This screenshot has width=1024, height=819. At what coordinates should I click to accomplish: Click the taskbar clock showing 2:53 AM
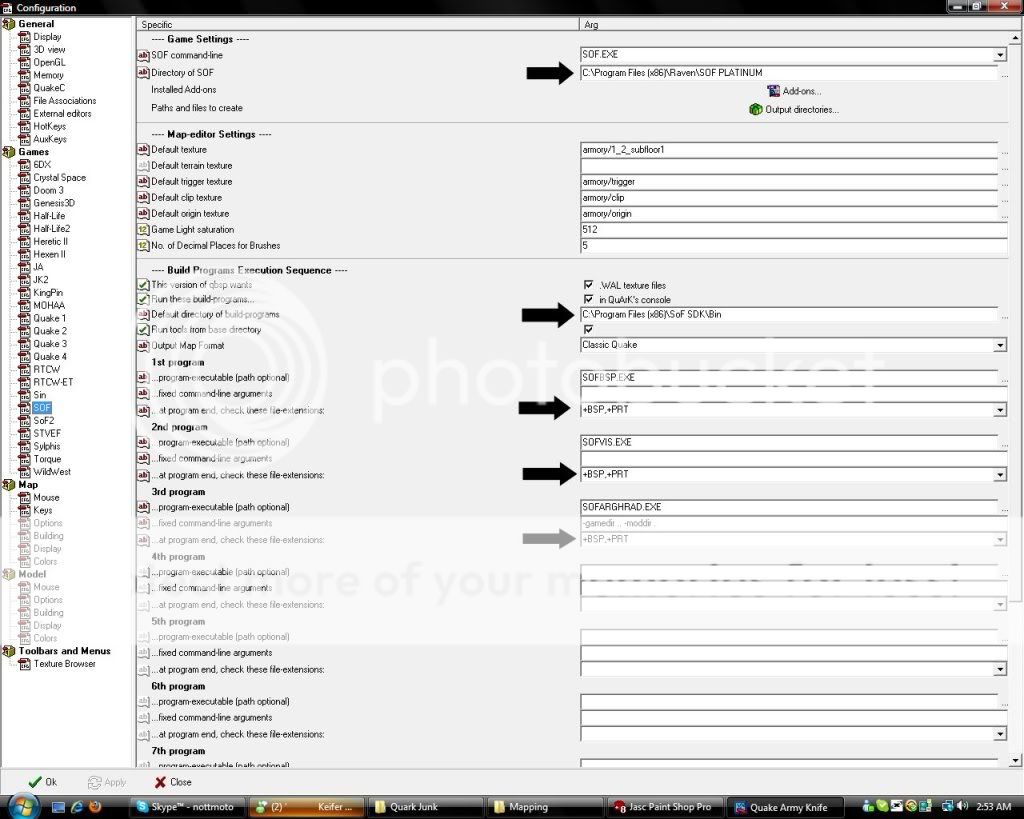994,807
